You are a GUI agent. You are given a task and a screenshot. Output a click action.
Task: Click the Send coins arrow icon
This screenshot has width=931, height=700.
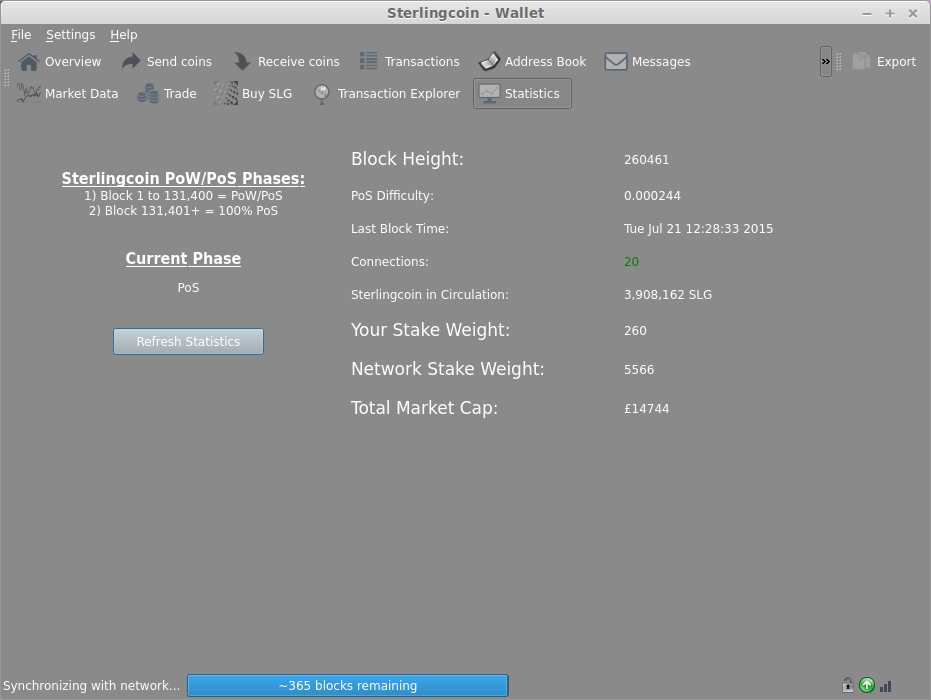(131, 62)
